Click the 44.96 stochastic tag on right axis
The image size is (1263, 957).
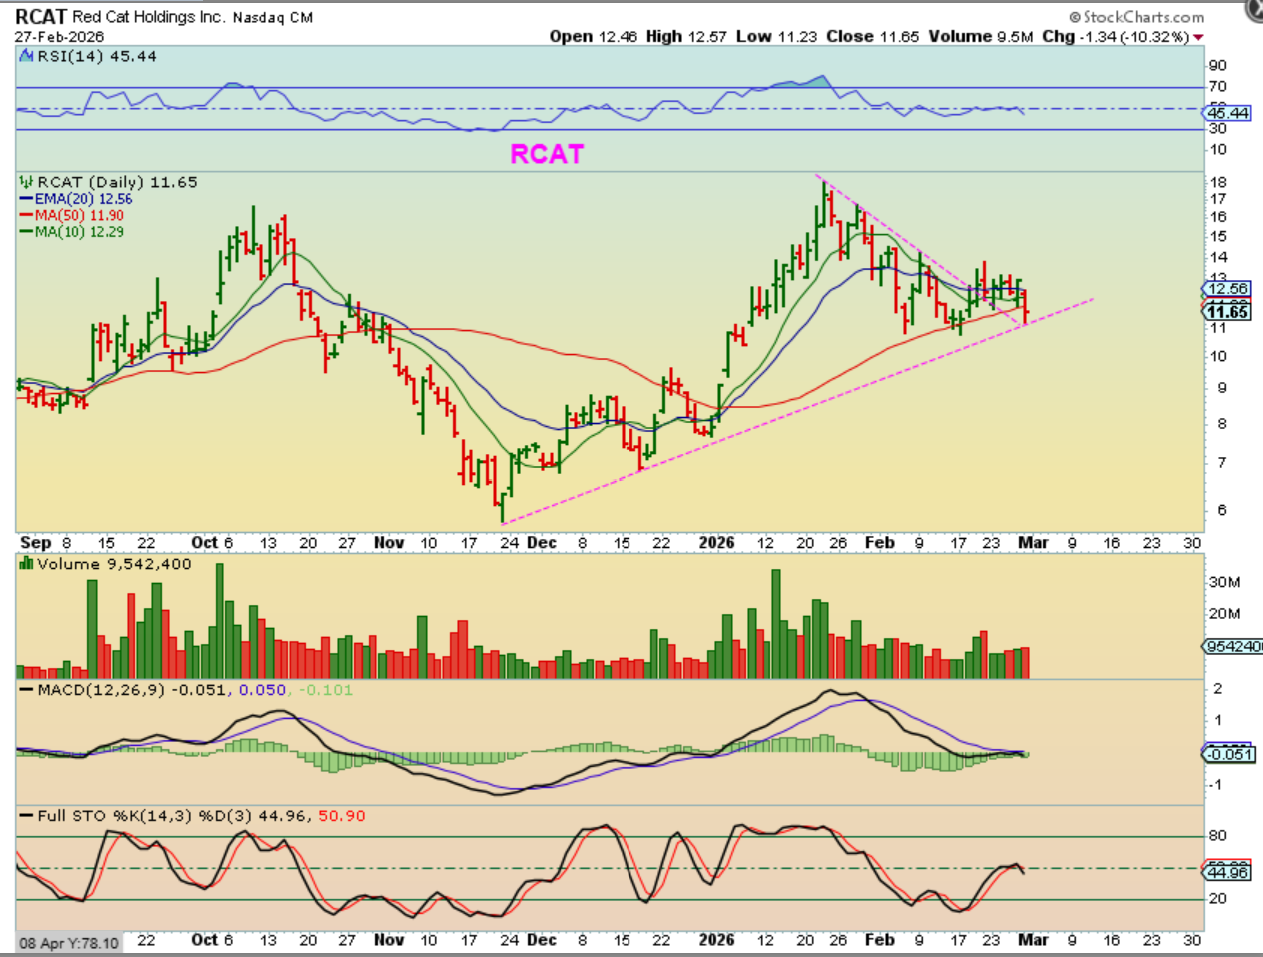1228,873
